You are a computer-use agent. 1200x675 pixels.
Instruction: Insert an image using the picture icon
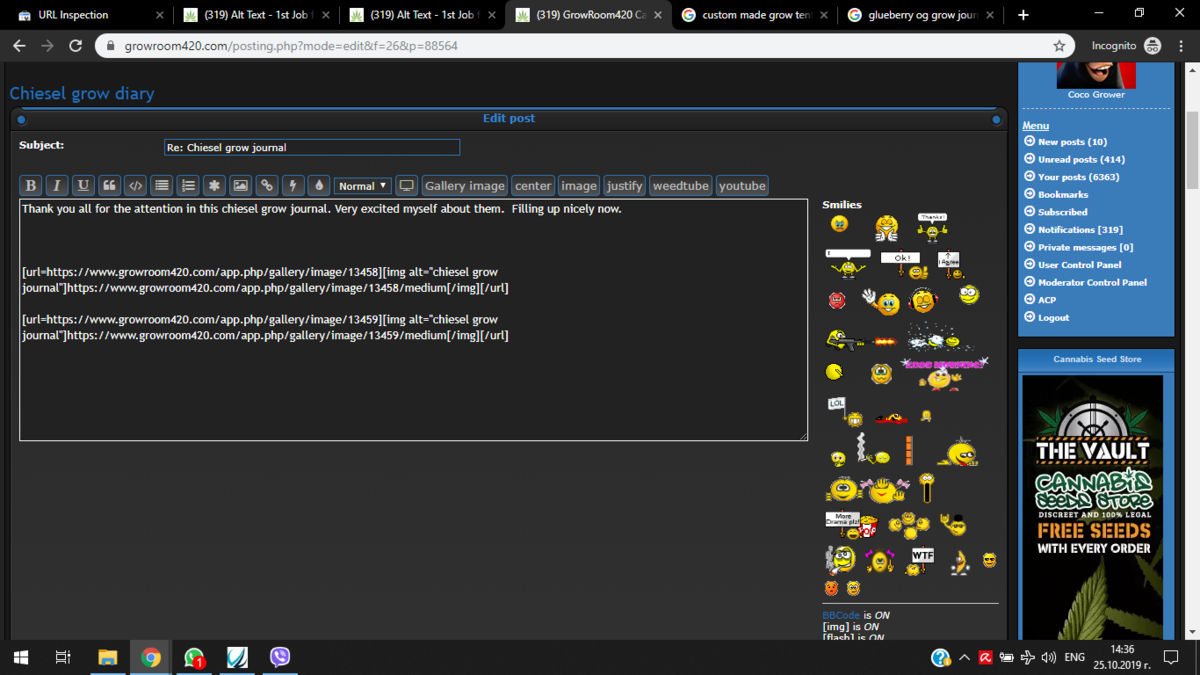240,186
